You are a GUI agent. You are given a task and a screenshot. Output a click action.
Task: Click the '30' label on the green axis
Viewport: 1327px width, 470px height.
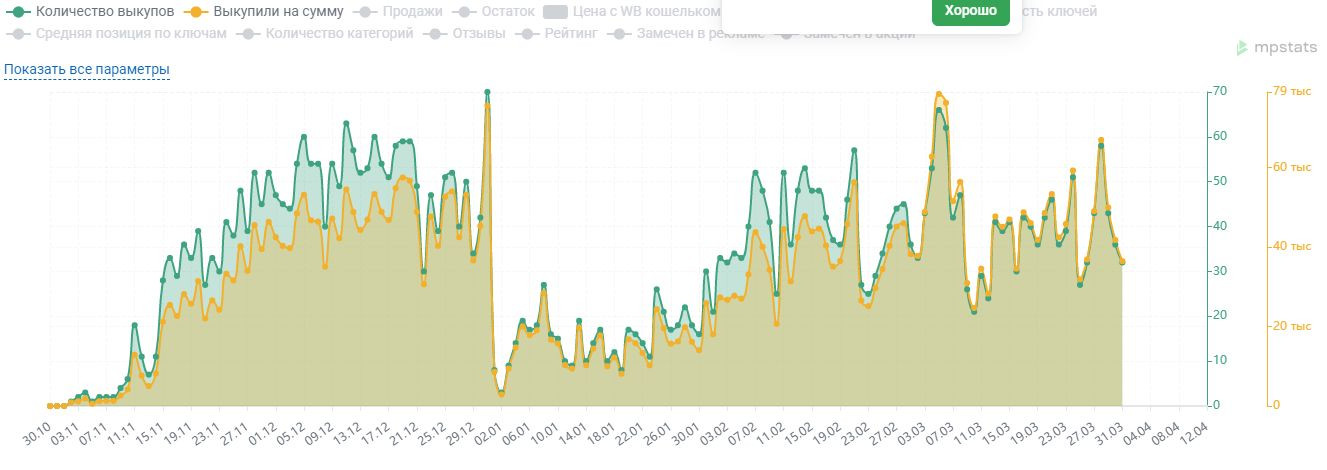(1220, 271)
